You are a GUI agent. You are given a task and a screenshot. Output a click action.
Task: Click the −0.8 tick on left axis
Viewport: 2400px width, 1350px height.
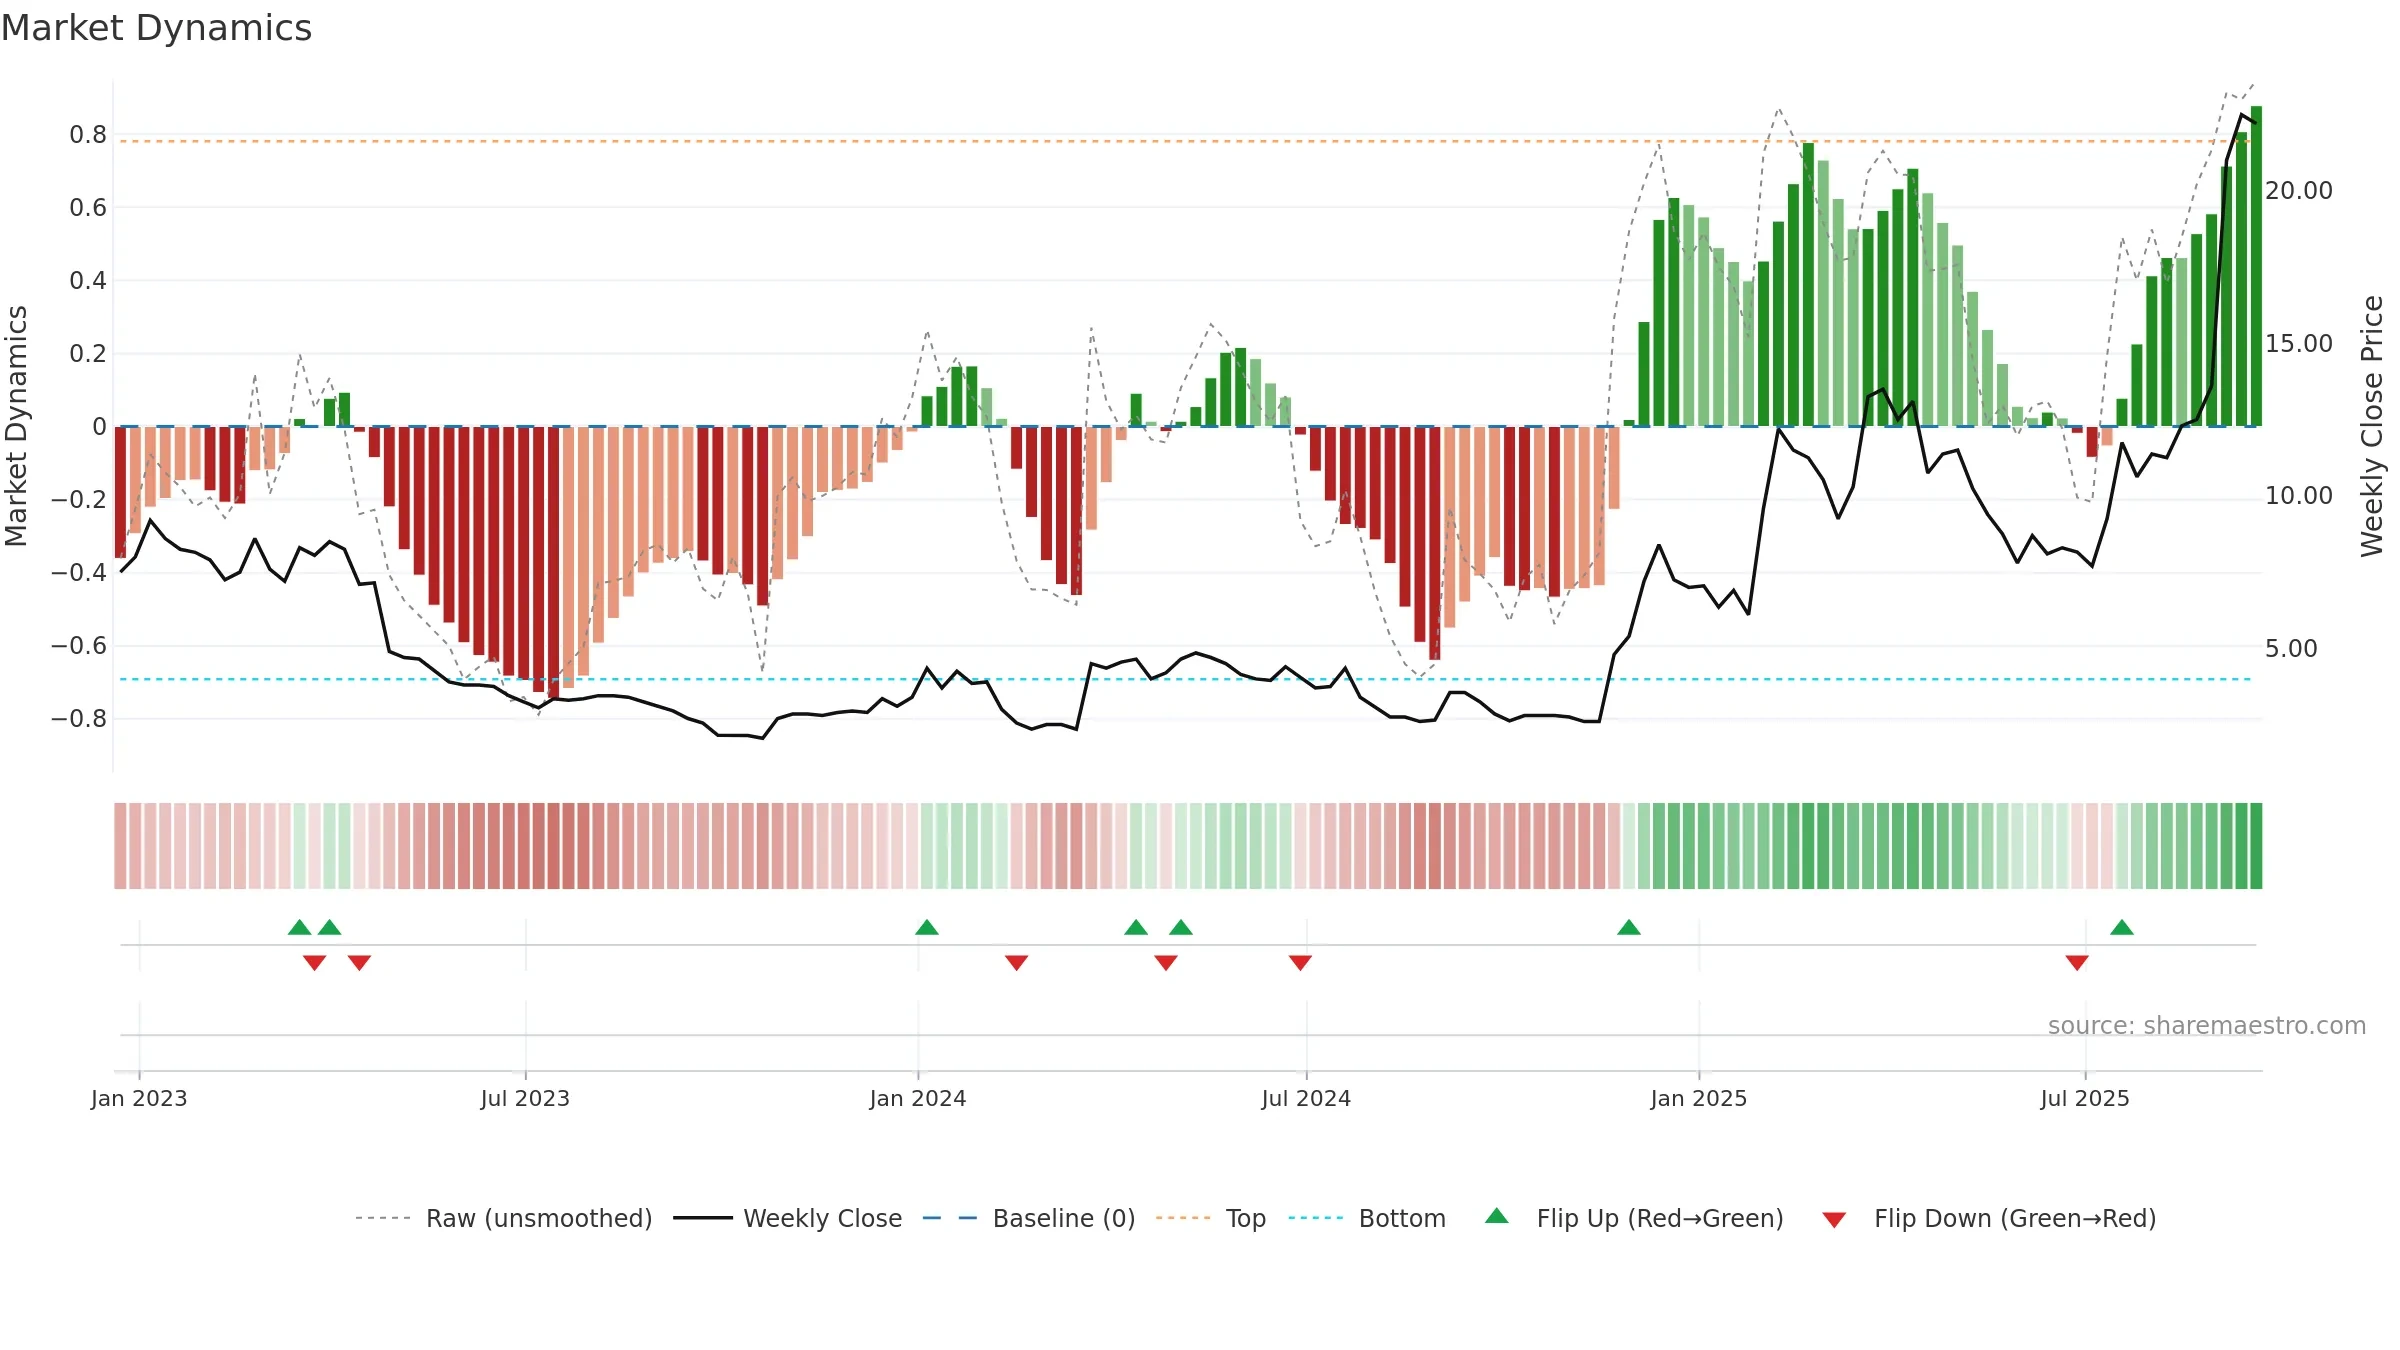[79, 718]
